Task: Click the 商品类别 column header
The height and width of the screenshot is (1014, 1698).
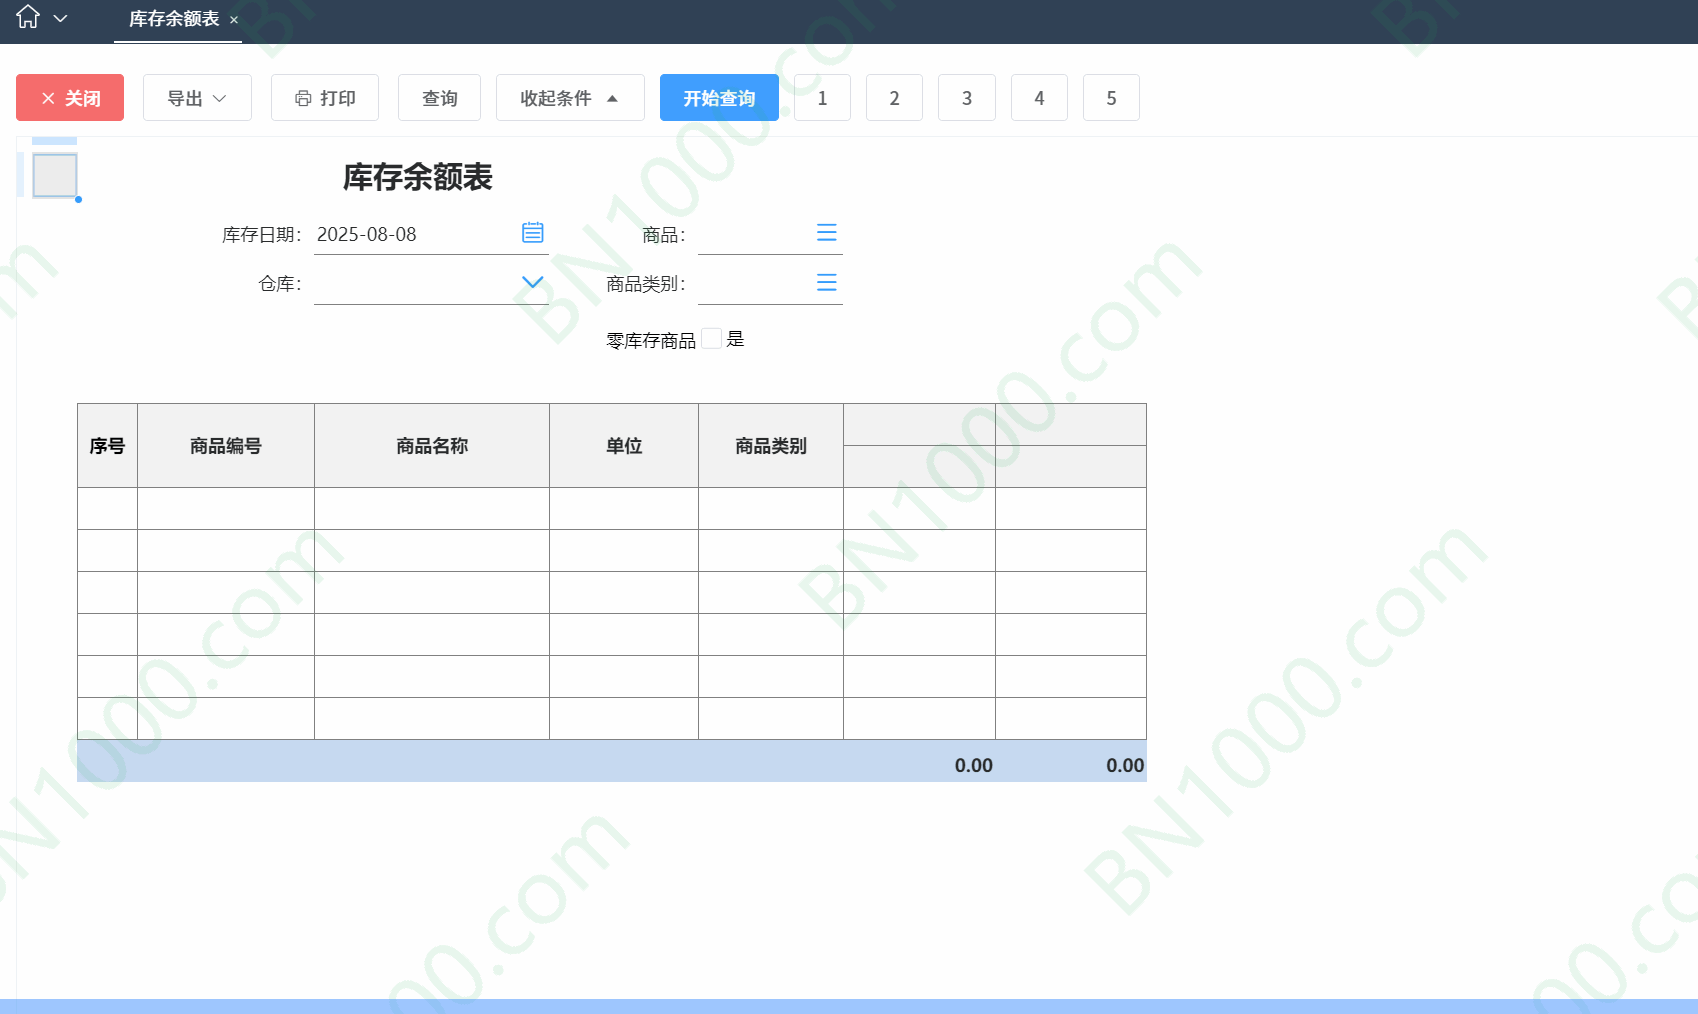Action: tap(771, 446)
